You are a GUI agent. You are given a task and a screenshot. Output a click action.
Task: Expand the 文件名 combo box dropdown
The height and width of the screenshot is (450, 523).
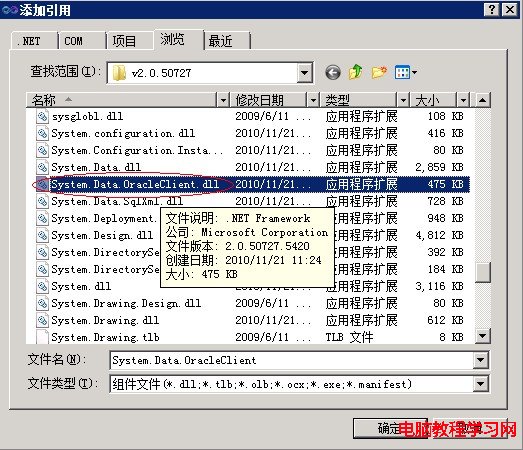click(480, 360)
